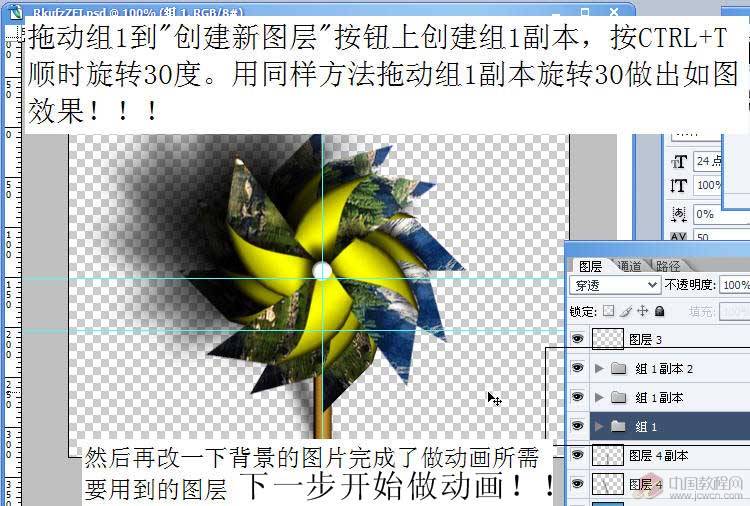The width and height of the screenshot is (750, 506).
Task: Click the 不透明度 label
Action: 690,286
